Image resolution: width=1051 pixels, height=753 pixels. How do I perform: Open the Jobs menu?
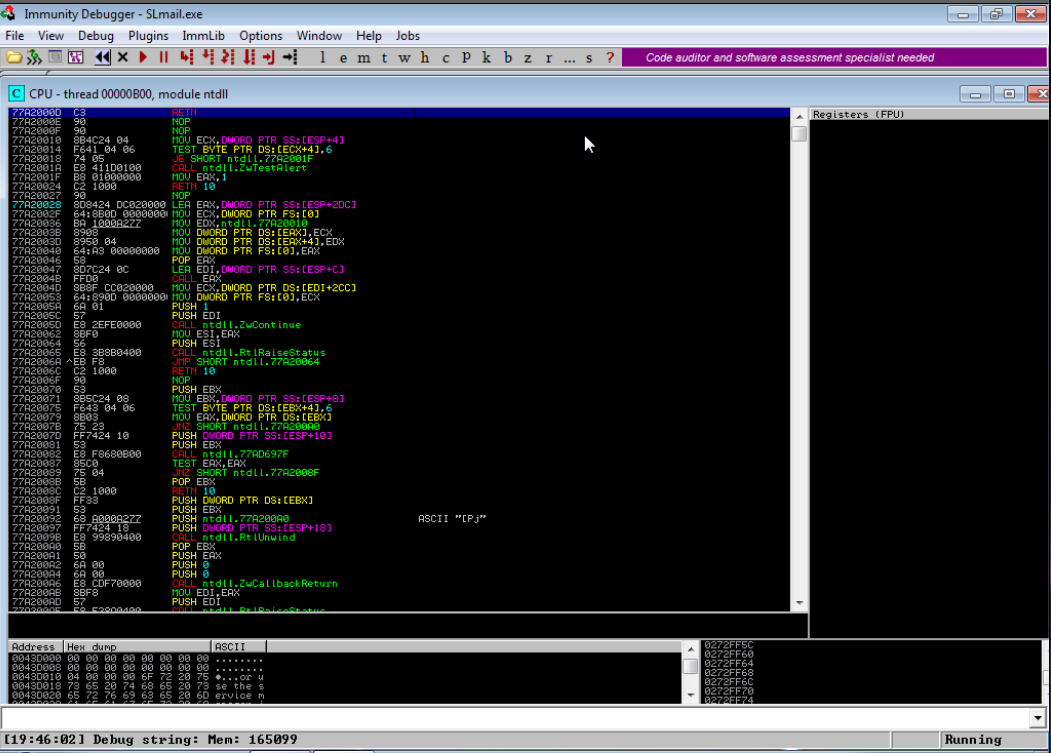click(408, 36)
